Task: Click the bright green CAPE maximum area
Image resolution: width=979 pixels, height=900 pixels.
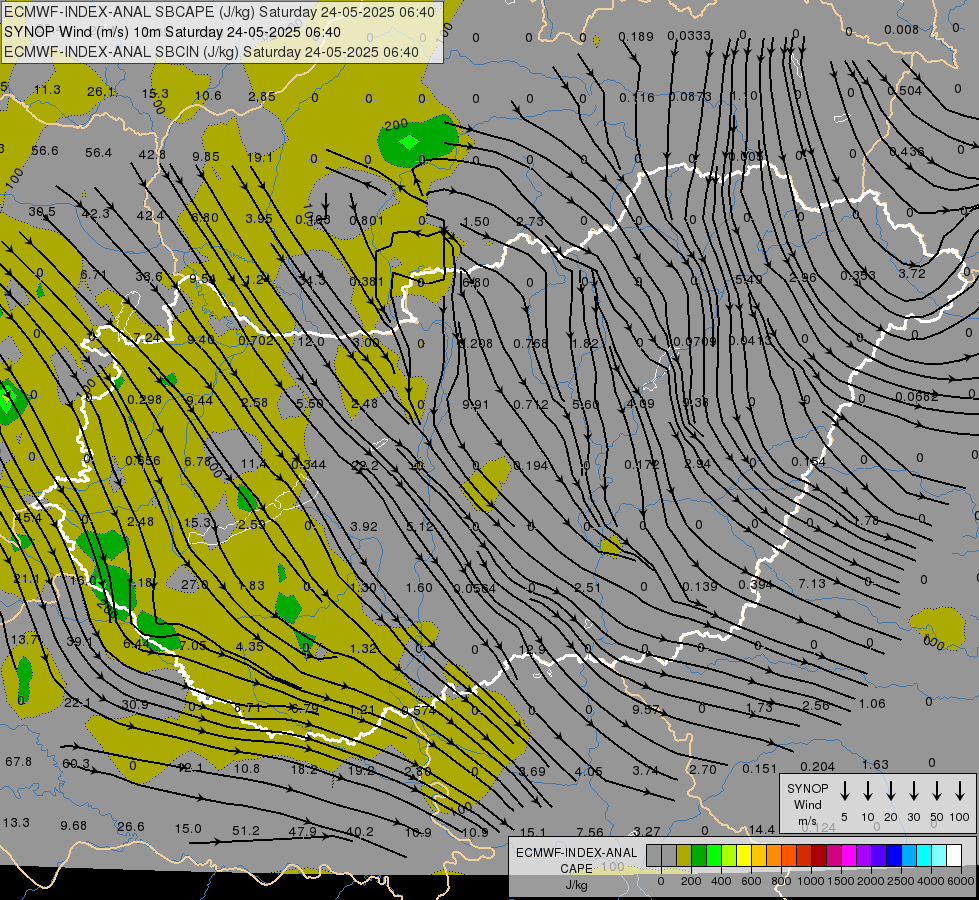Action: pyautogui.click(x=410, y=142)
